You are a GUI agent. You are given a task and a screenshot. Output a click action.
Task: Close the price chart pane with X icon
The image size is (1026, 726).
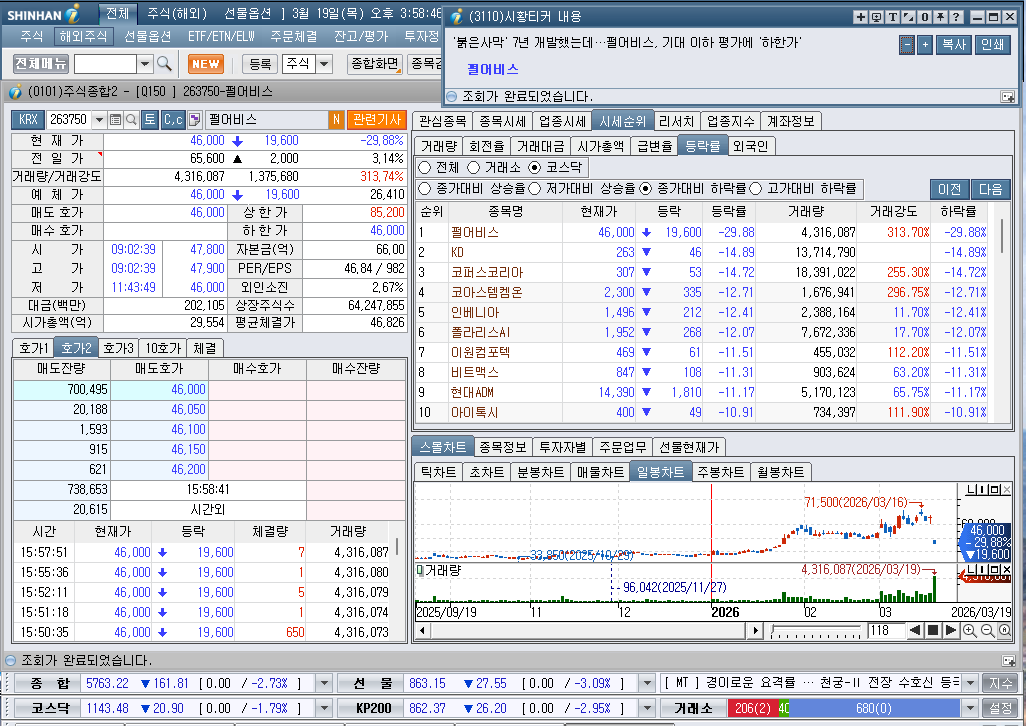click(x=1007, y=489)
